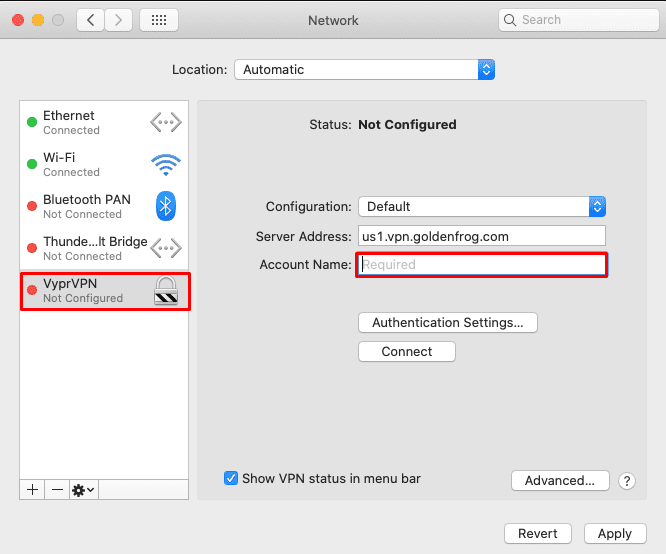This screenshot has width=666, height=554.
Task: Open the gear action menu
Action: pos(83,489)
